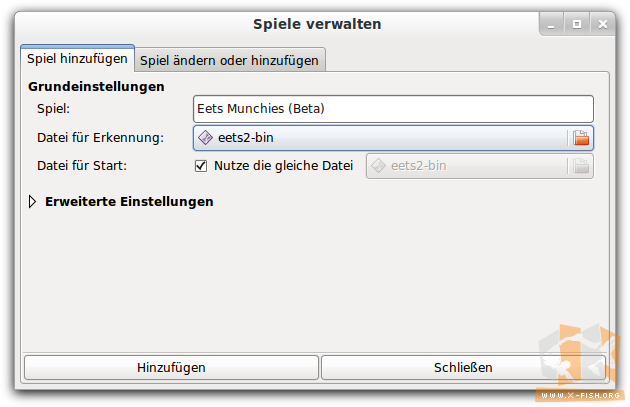The image size is (630, 407).
Task: Click the Erweiterte Einstellungen heading text
Action: [129, 201]
